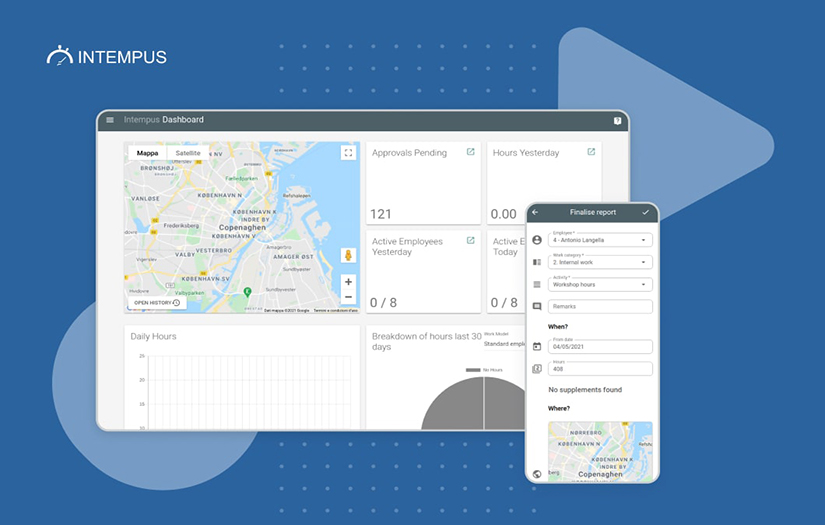The height and width of the screenshot is (525, 825).
Task: Switch map to Mappa view
Action: tap(147, 153)
